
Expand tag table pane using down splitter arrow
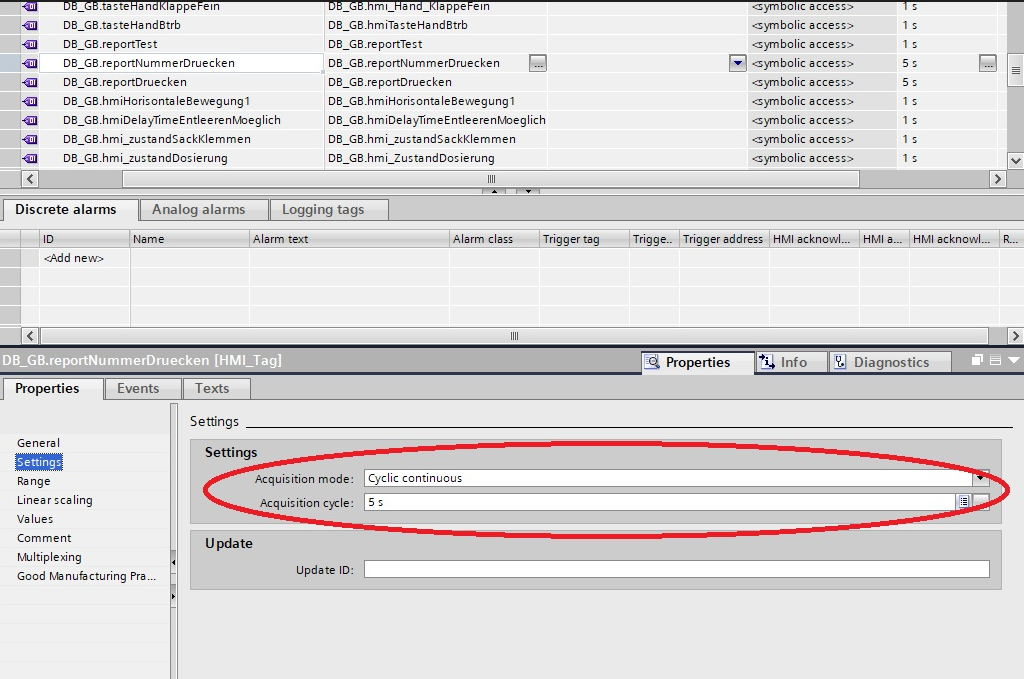[528, 191]
